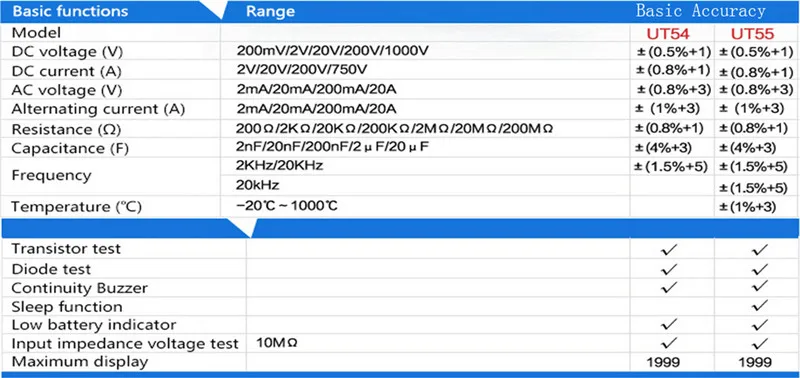Click the 'Continuity Buzzer' label
Screen dimensions: 800x378
point(80,288)
